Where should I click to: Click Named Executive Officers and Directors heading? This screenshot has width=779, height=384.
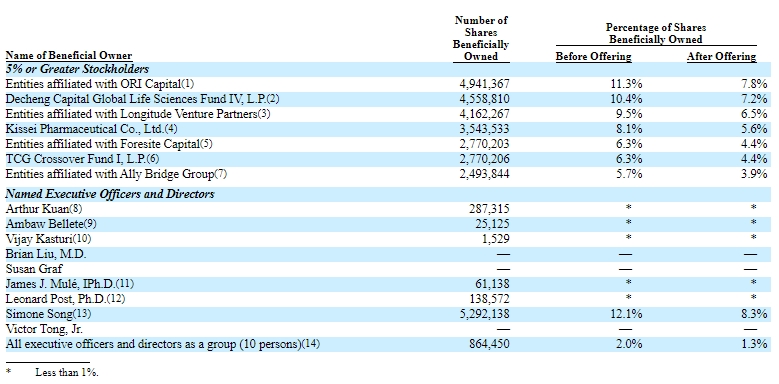click(110, 194)
